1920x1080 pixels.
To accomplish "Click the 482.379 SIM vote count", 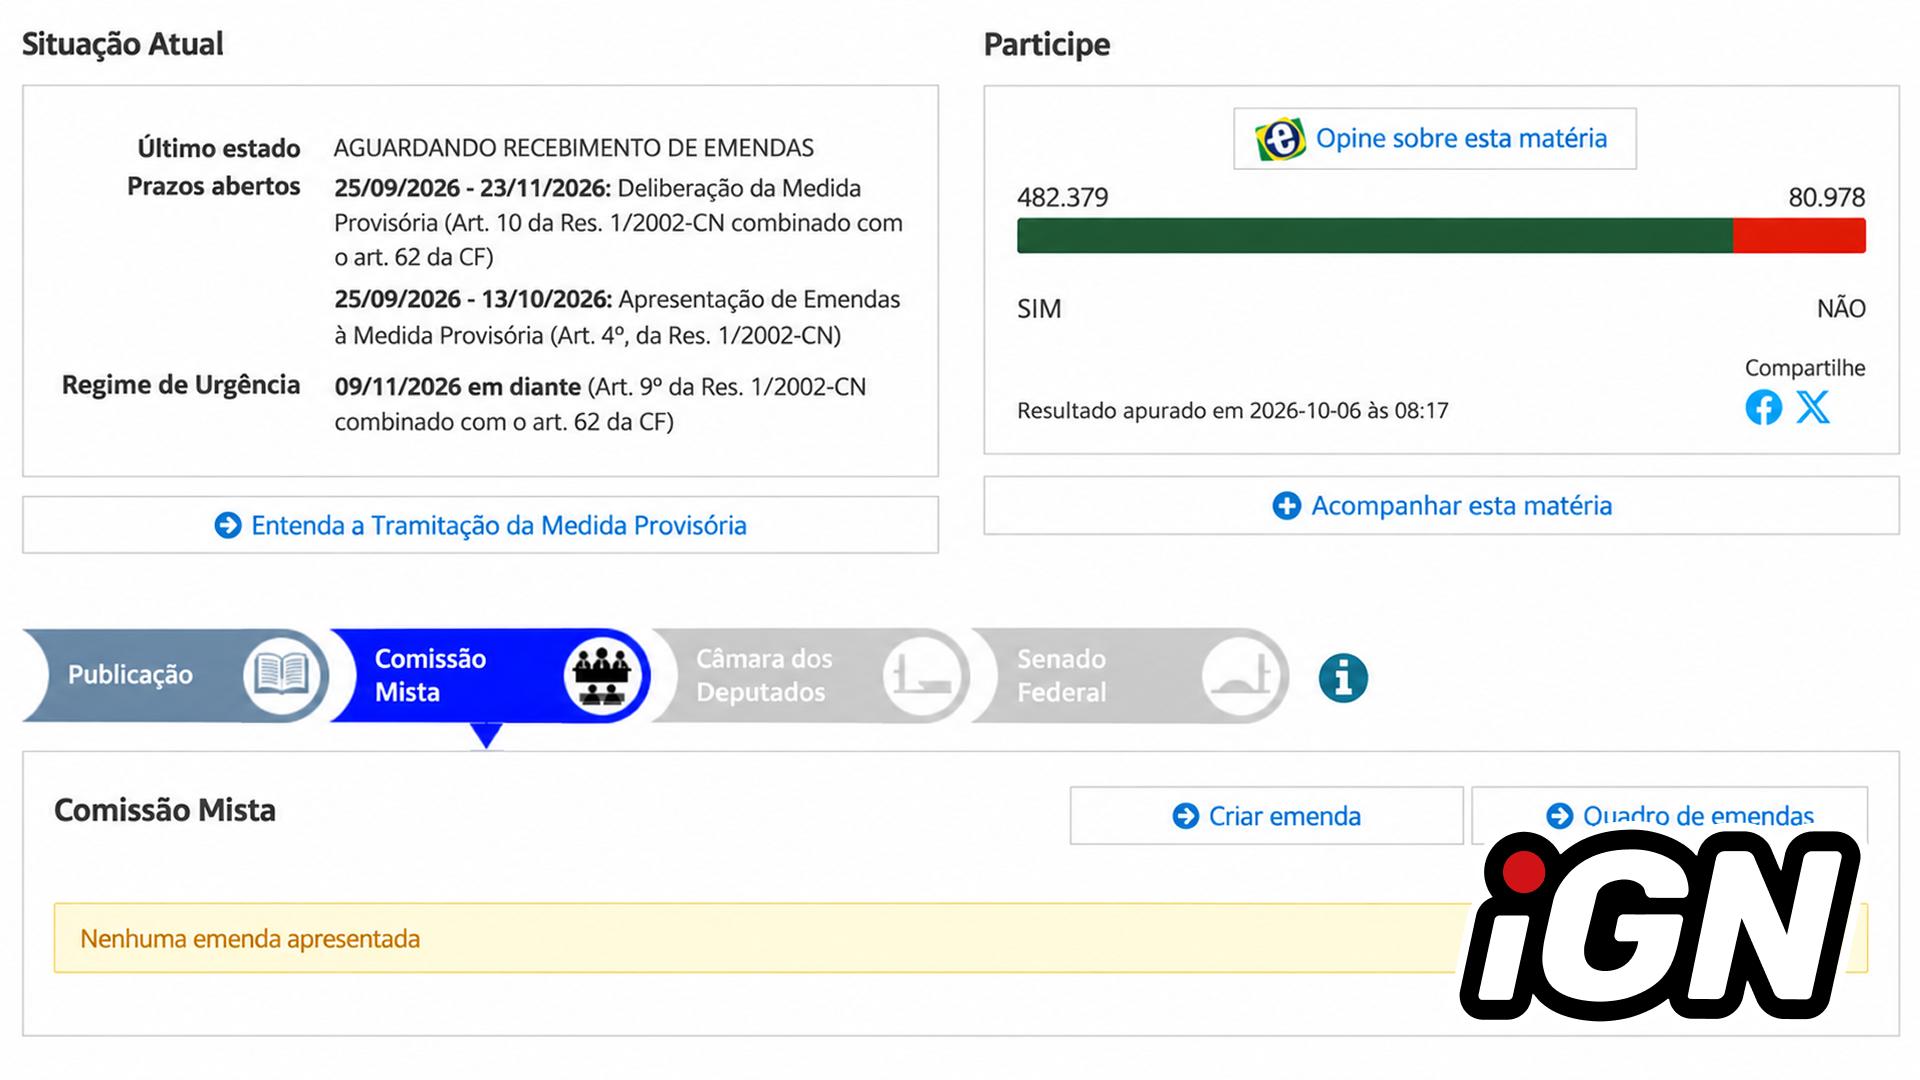I will pos(1062,197).
